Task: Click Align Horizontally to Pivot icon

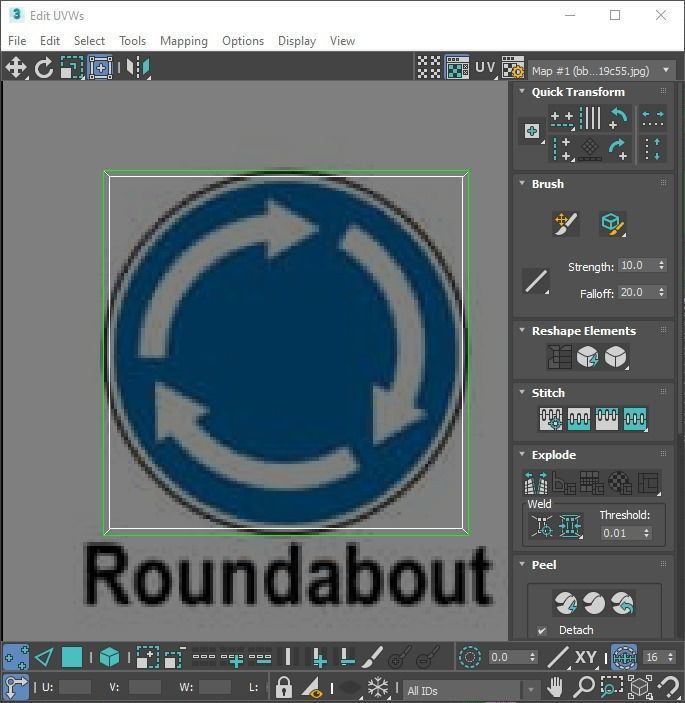Action: pos(562,119)
